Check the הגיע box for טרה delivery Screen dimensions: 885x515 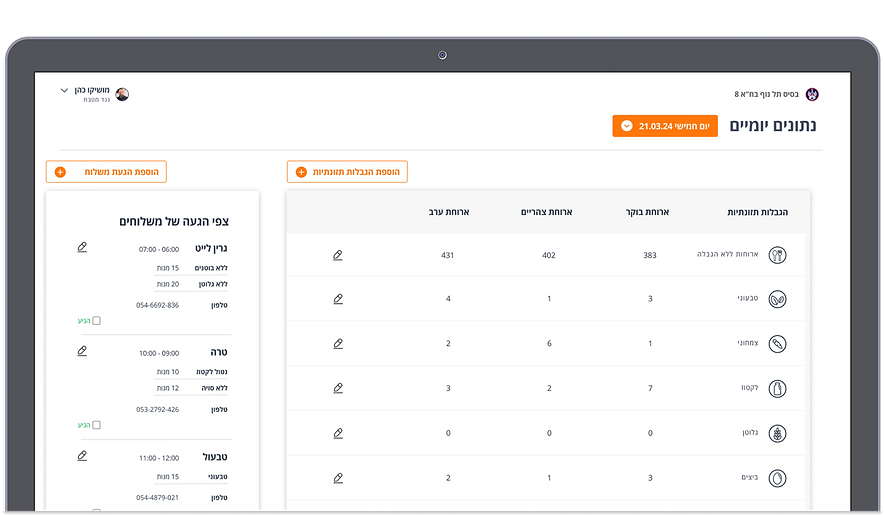click(x=97, y=425)
